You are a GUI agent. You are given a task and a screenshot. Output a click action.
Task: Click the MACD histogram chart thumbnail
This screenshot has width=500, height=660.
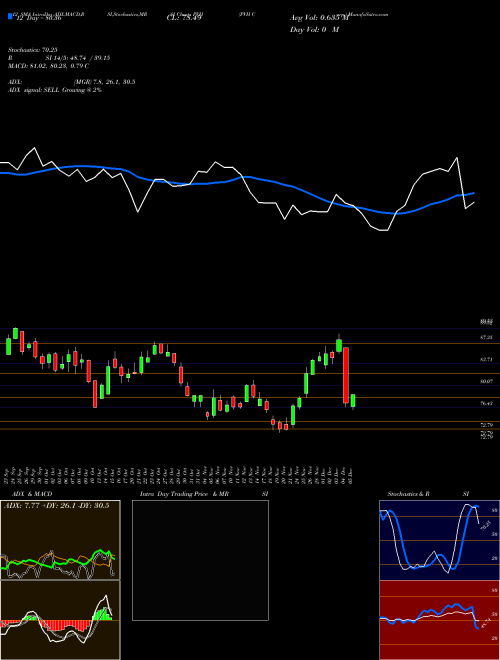tap(60, 620)
